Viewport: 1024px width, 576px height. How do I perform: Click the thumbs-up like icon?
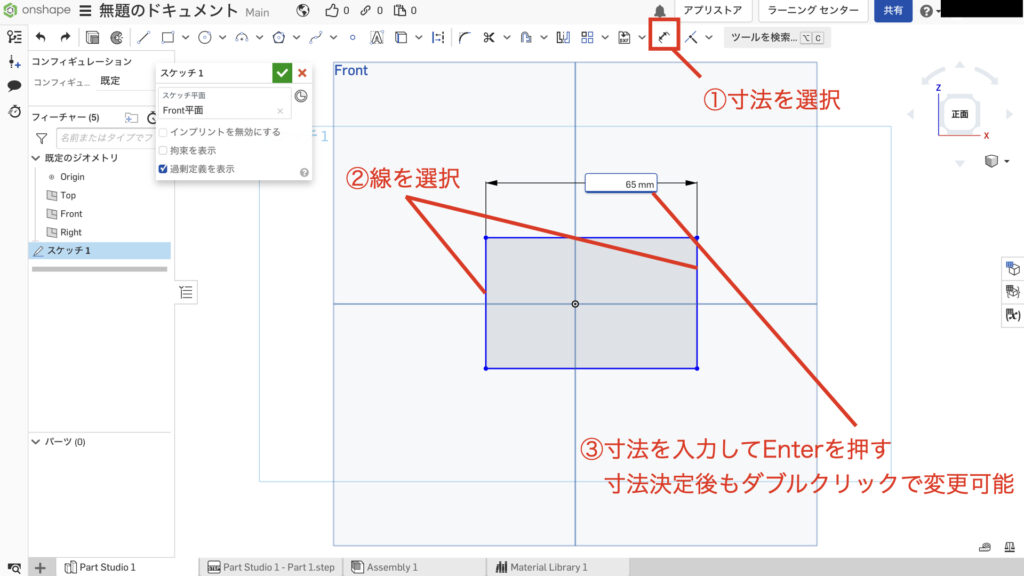point(332,10)
